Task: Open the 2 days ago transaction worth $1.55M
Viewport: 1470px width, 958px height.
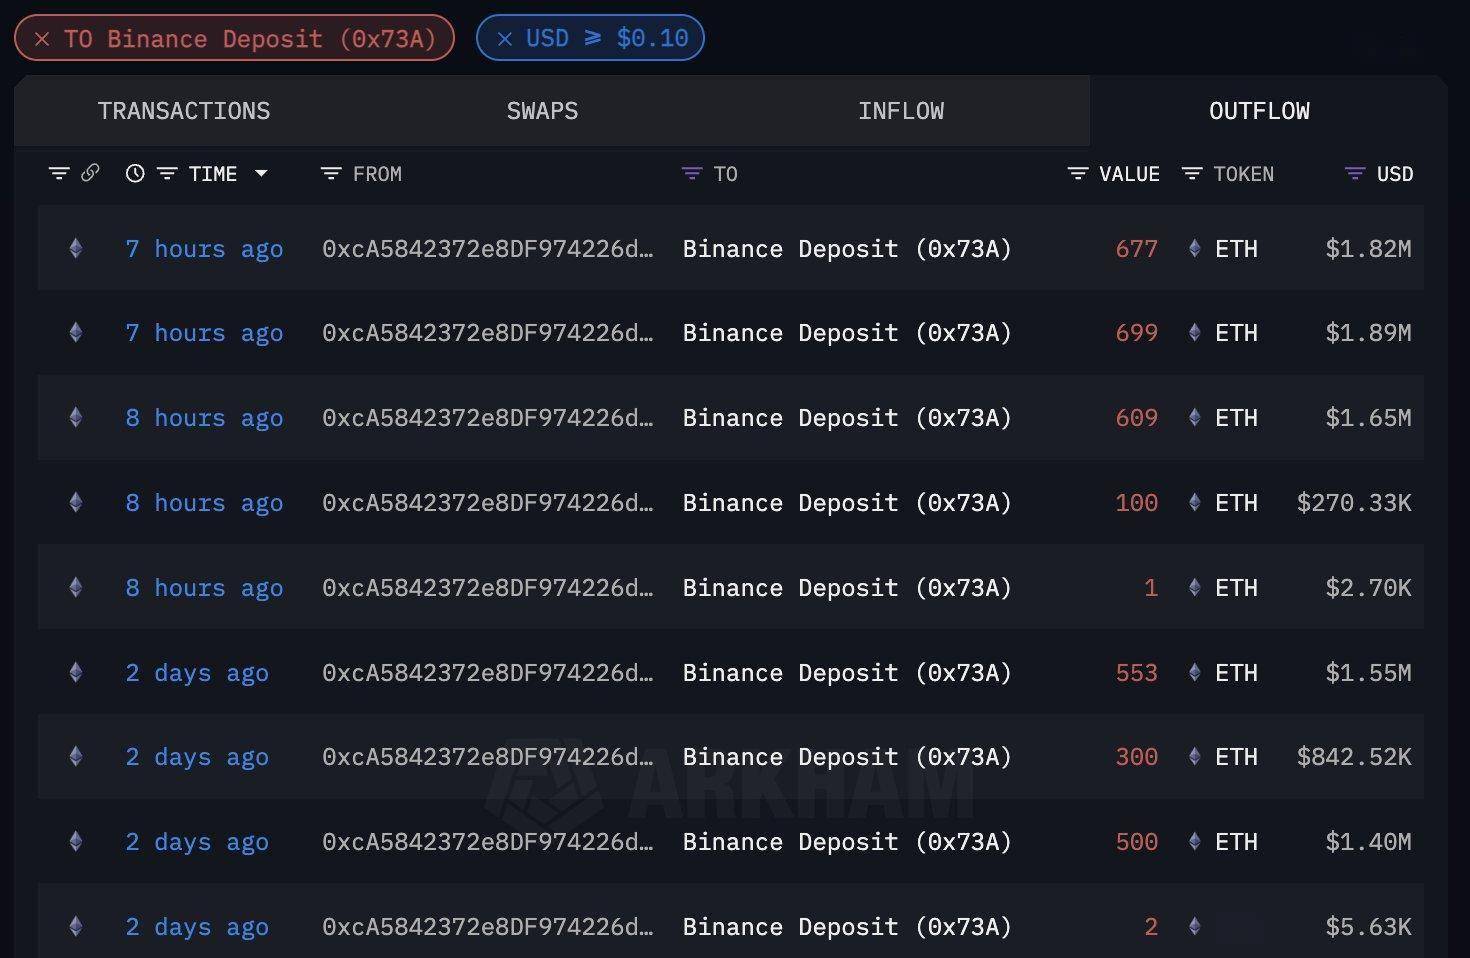Action: point(197,673)
